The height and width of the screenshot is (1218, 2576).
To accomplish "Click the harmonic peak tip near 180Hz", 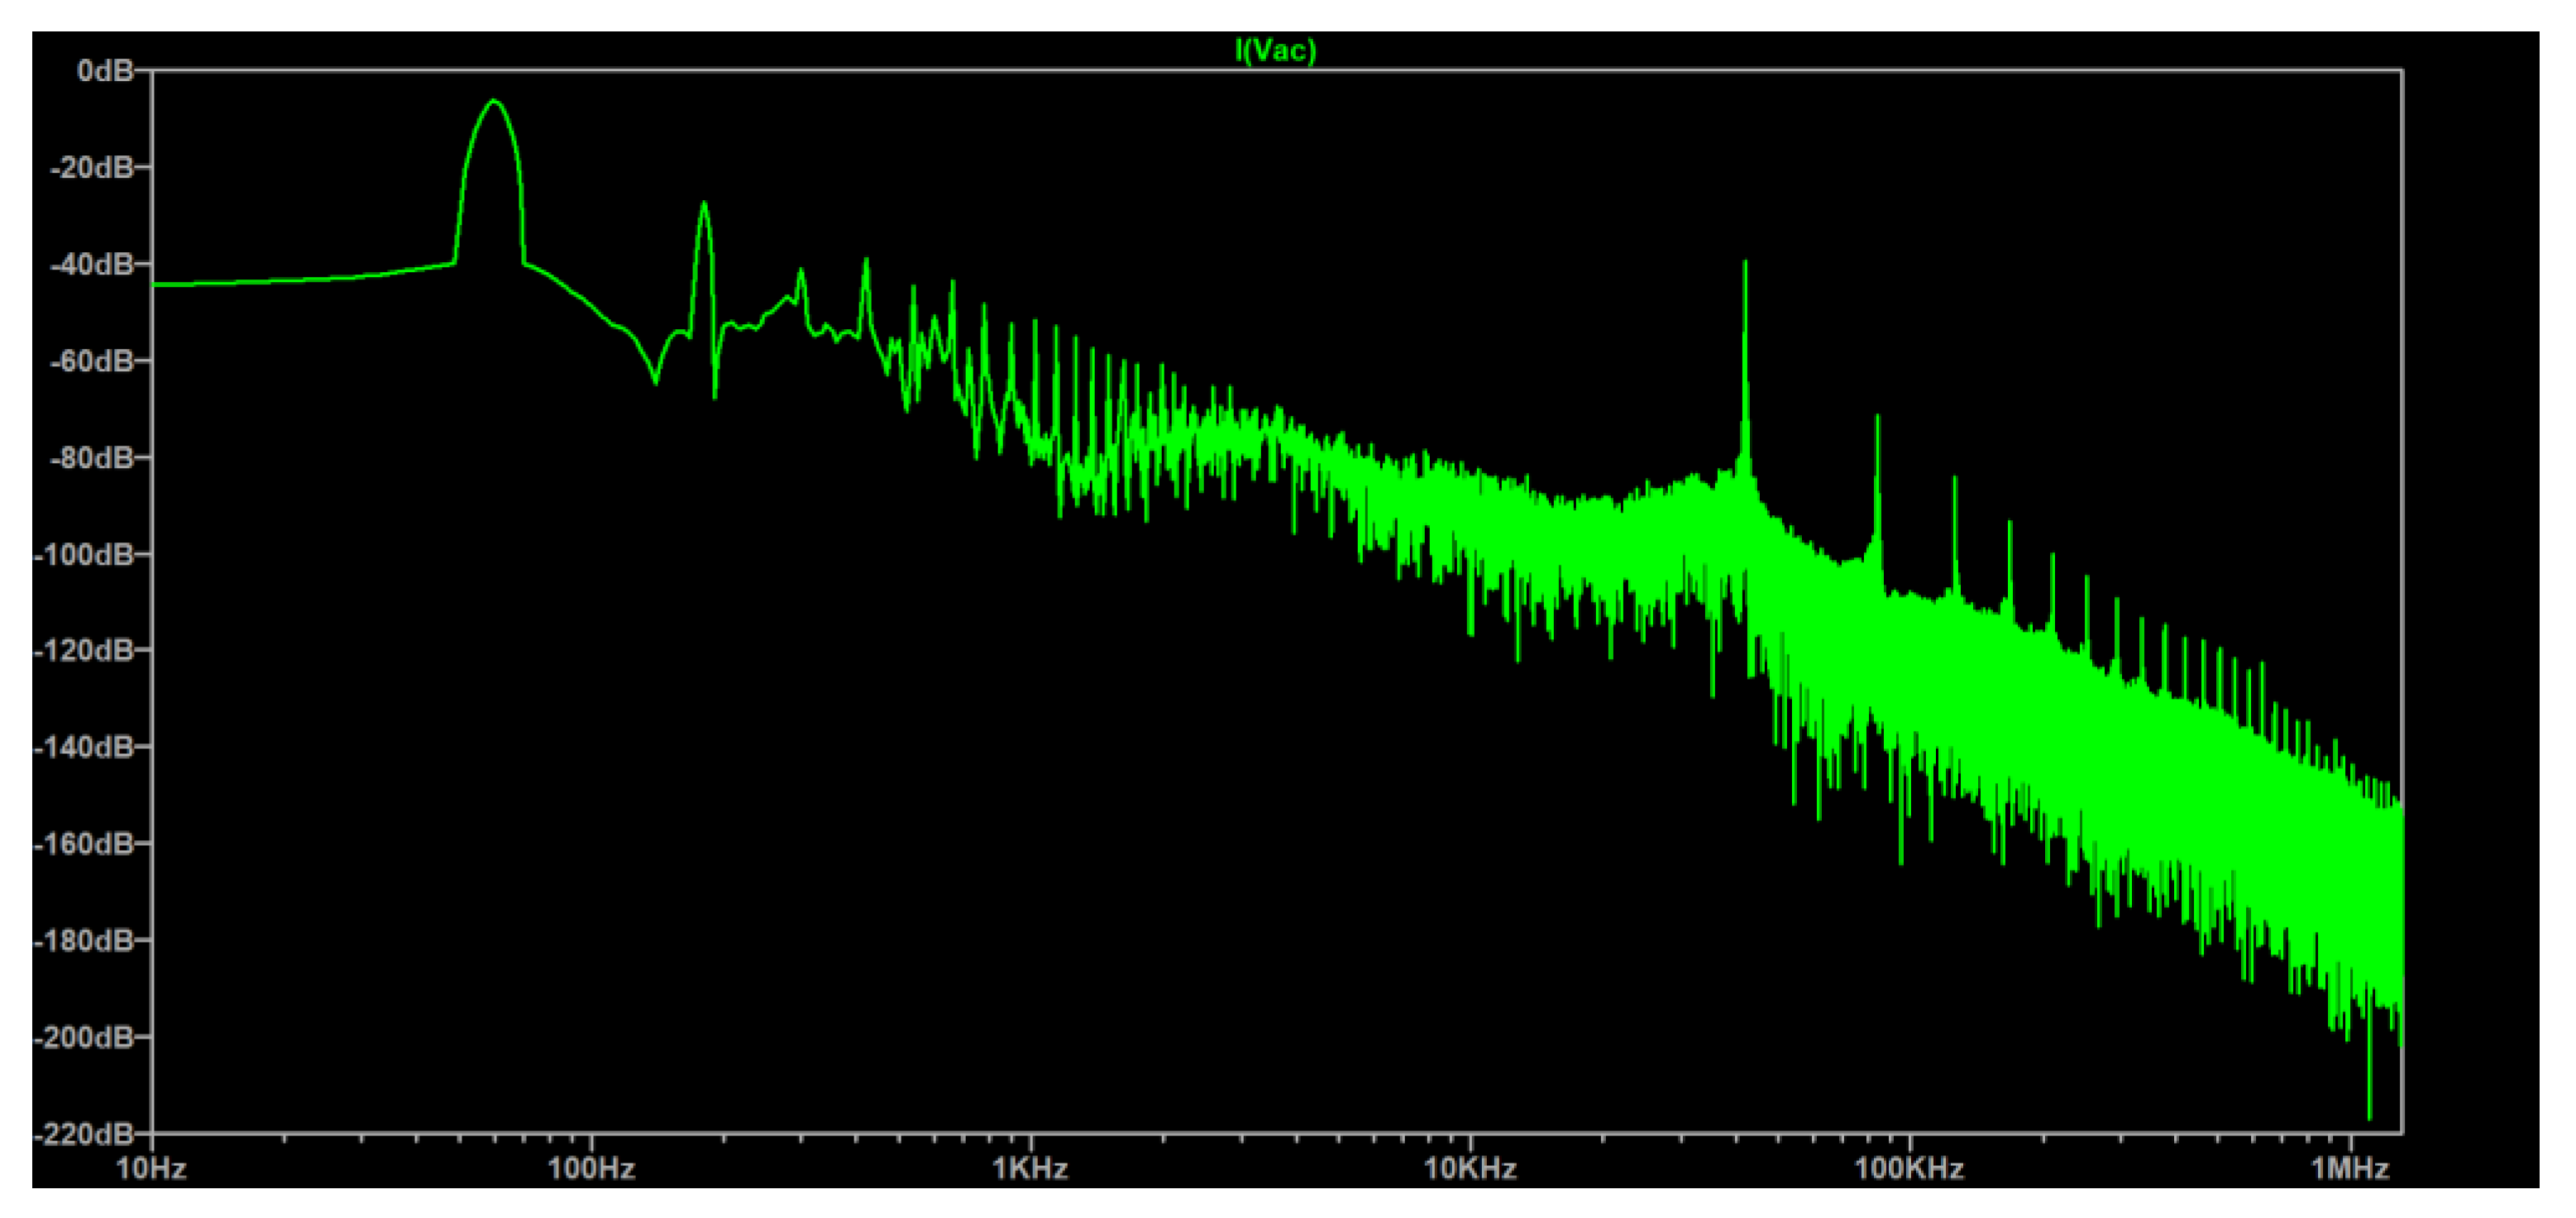I will 704,204.
